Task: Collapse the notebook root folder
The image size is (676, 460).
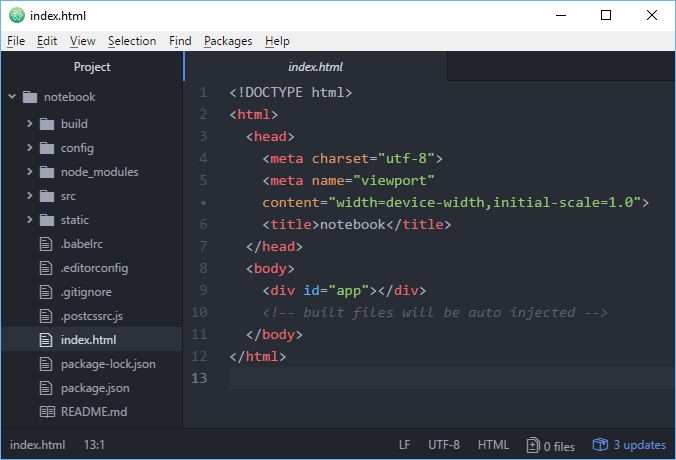Action: coord(12,98)
